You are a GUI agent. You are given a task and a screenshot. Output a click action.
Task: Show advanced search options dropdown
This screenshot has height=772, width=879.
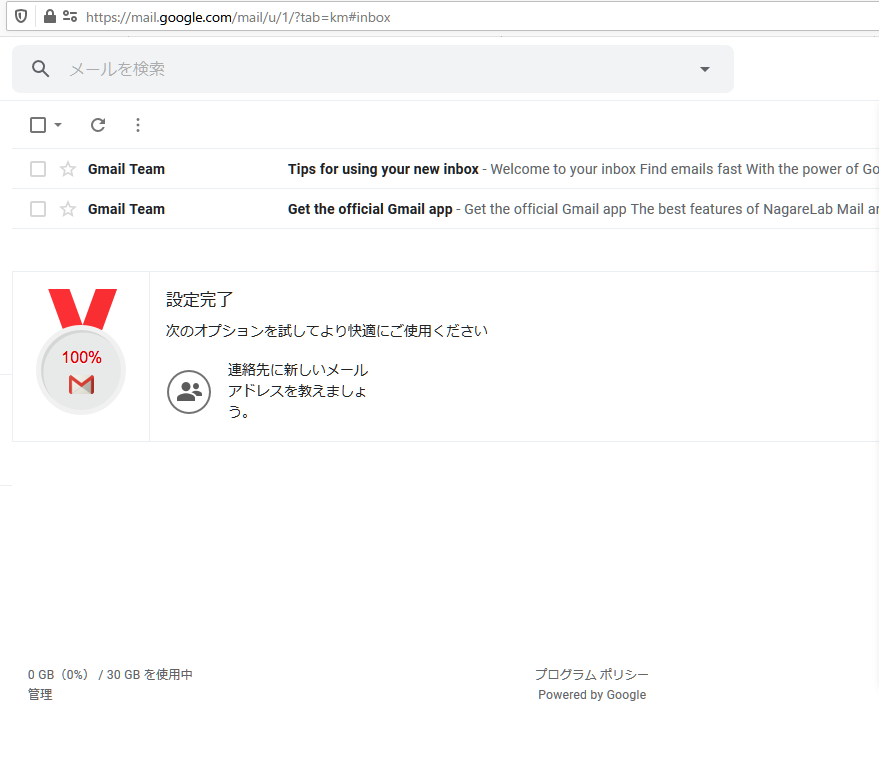tap(705, 69)
